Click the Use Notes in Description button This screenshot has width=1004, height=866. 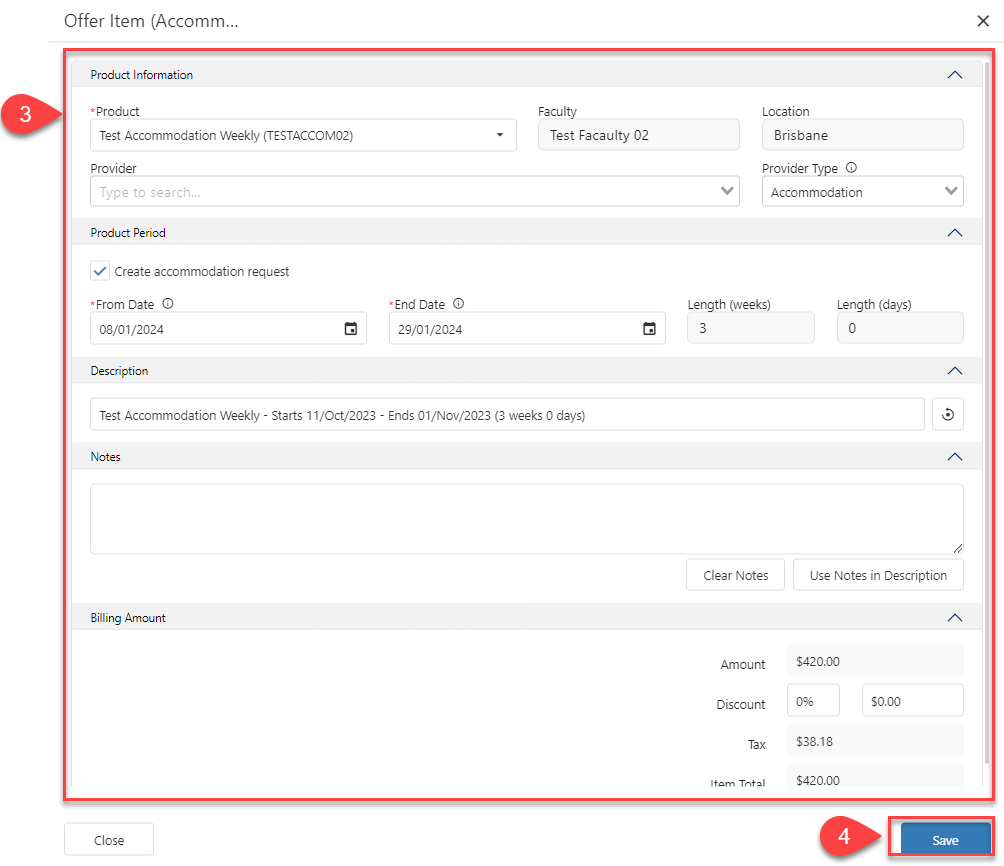pos(878,575)
